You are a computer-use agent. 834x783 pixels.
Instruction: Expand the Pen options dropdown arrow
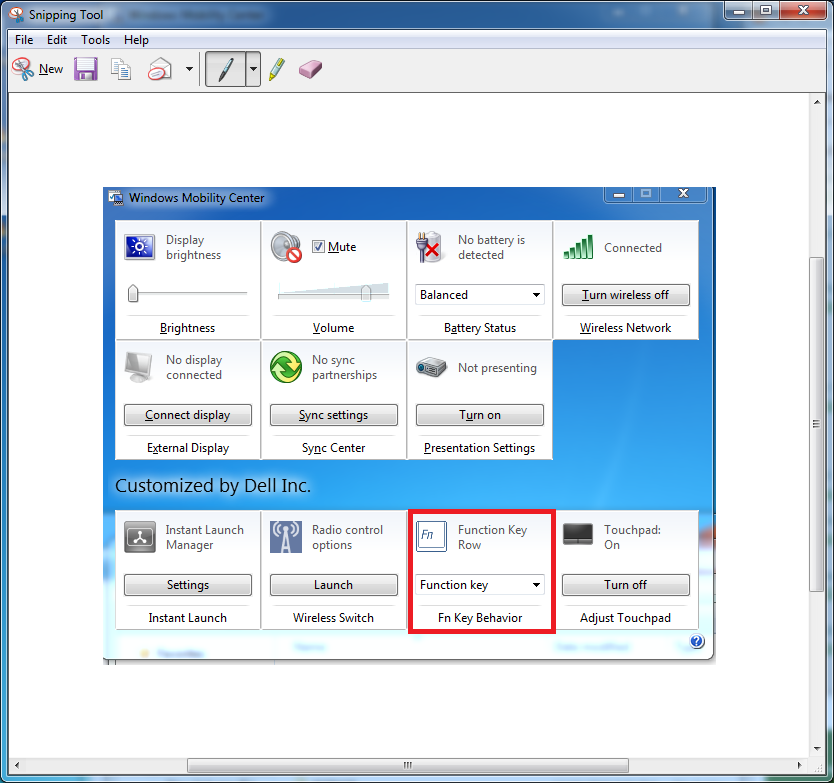point(254,69)
